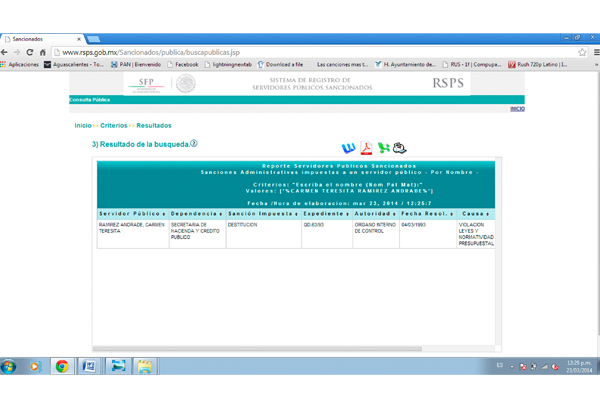This screenshot has height=400, width=600.
Task: Sort by Servidor Público column
Action: (131, 213)
